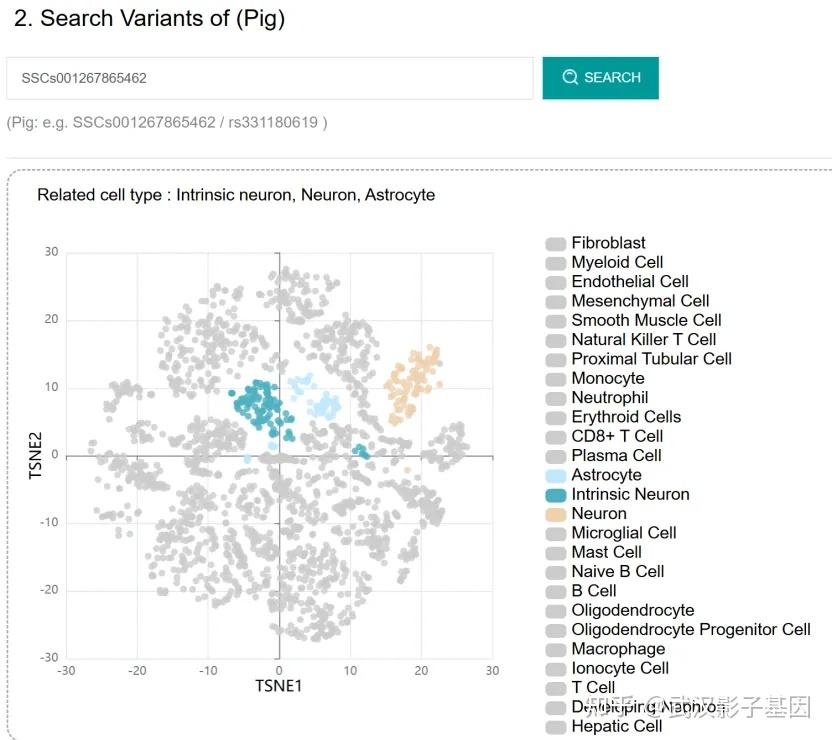Click the Mast Cell legend marker
This screenshot has width=832, height=740.
[556, 552]
